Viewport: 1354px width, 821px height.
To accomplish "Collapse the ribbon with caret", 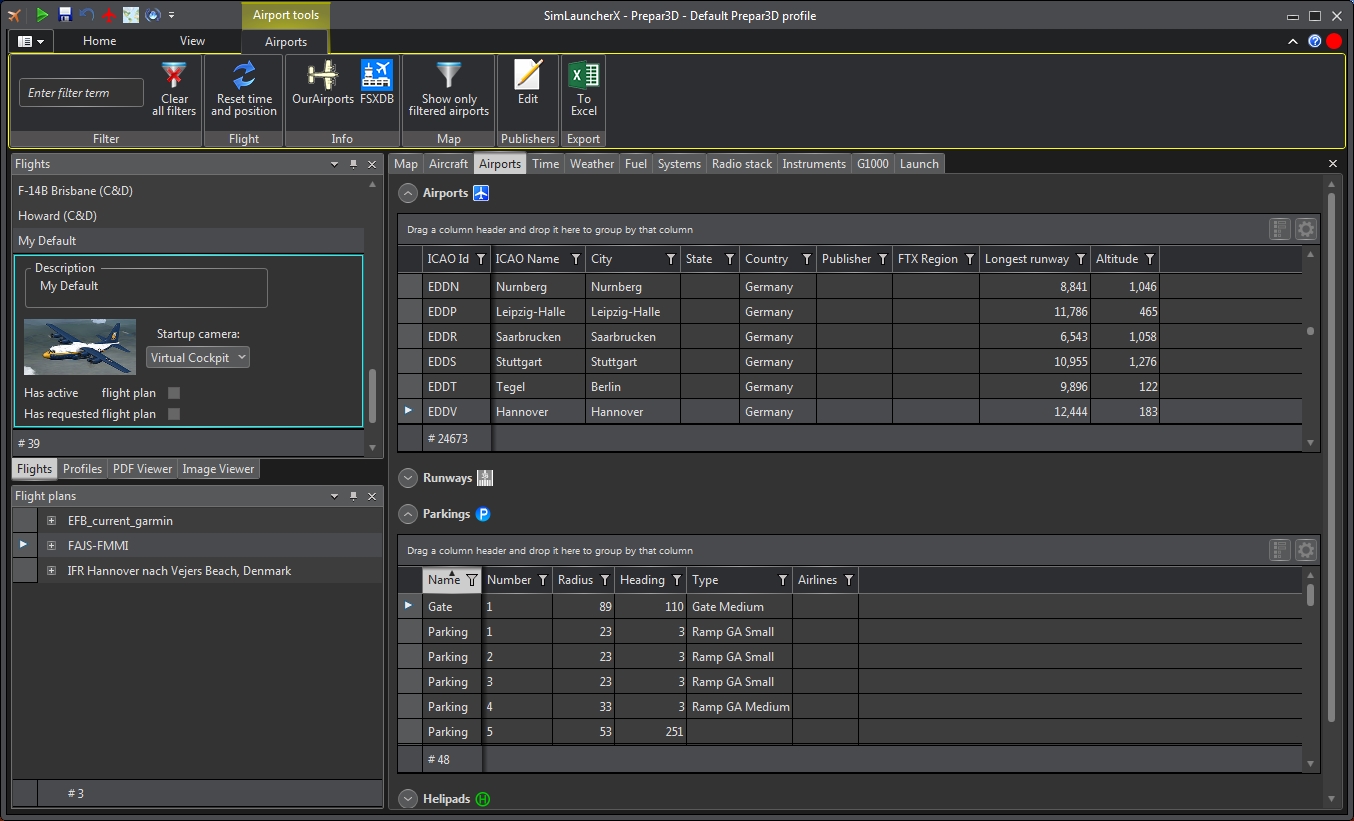I will pyautogui.click(x=1294, y=41).
